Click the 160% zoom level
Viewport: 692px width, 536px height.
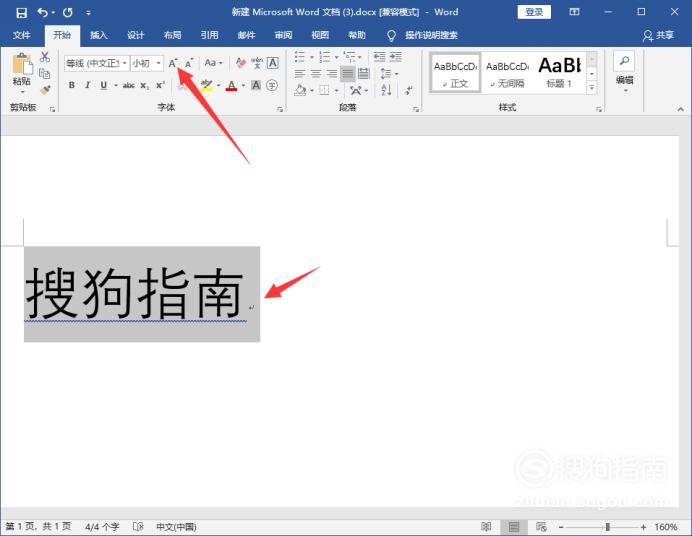point(666,527)
